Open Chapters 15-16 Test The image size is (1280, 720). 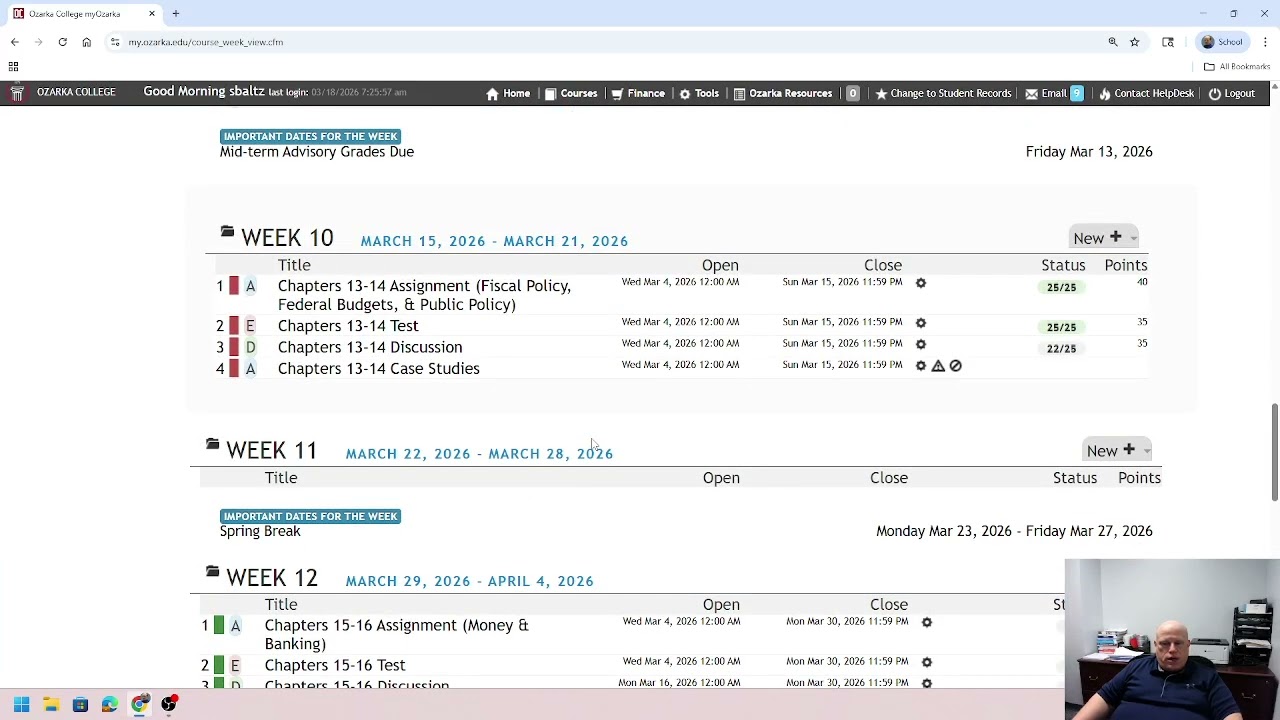click(x=335, y=665)
